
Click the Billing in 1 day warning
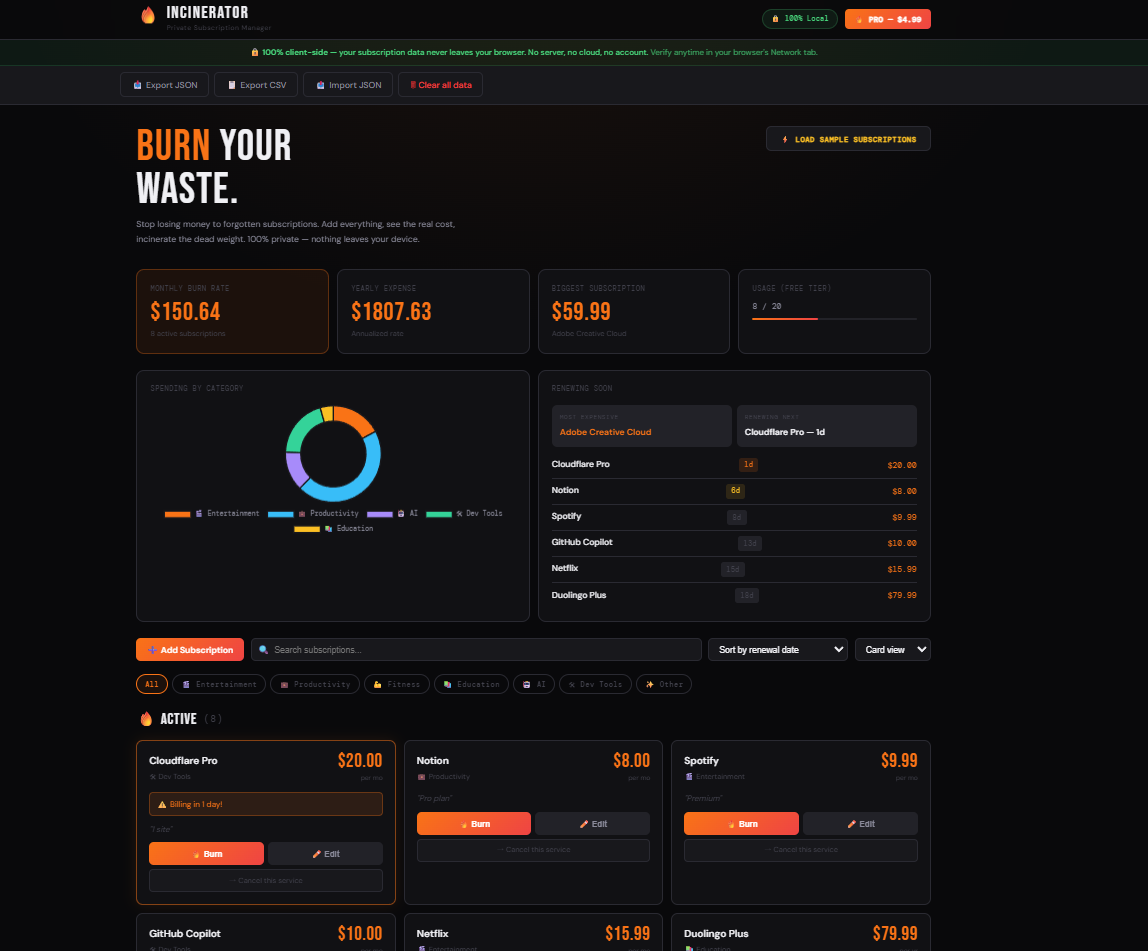pos(266,804)
